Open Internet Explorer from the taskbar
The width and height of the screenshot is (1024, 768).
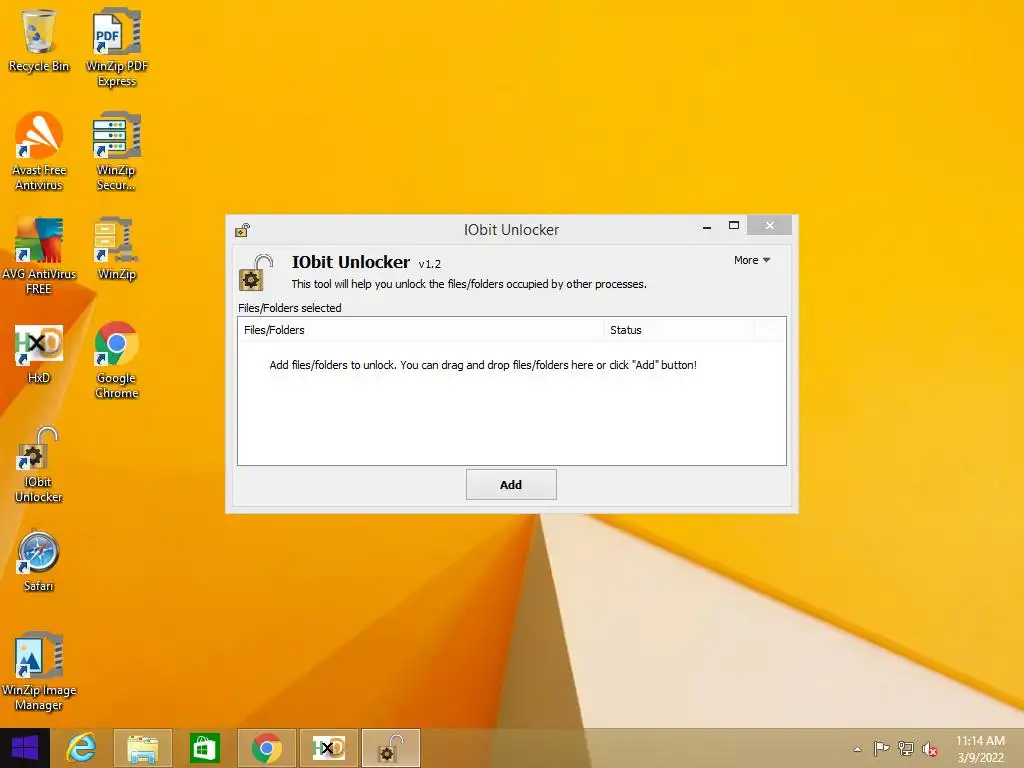coord(82,748)
